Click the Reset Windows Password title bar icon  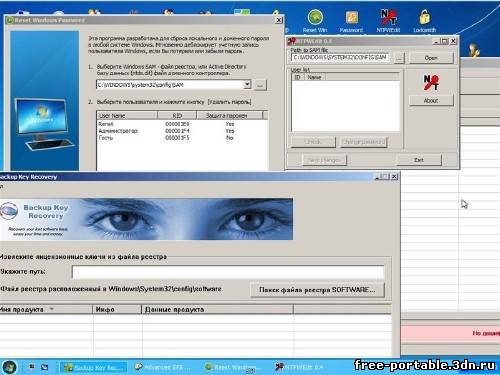10,20
